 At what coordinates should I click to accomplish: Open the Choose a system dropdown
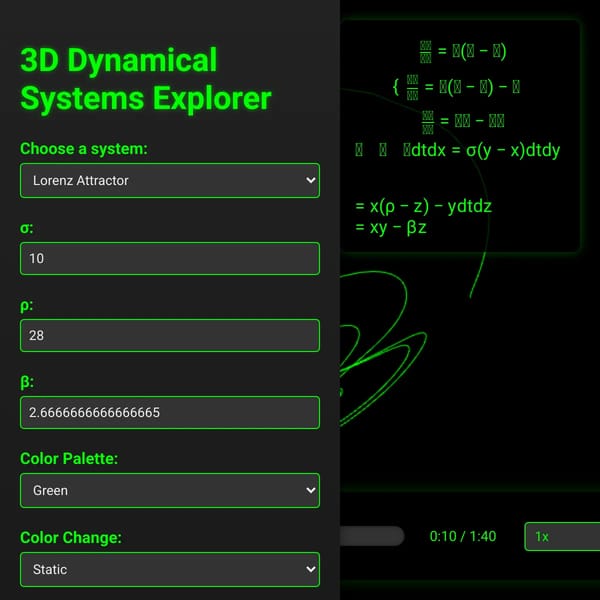coord(170,180)
